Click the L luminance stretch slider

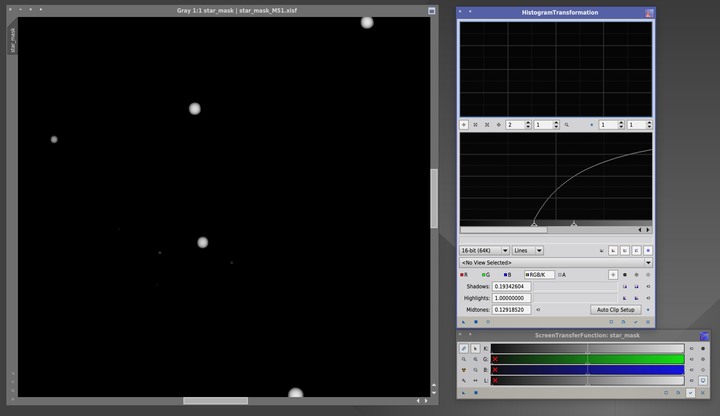(587, 380)
